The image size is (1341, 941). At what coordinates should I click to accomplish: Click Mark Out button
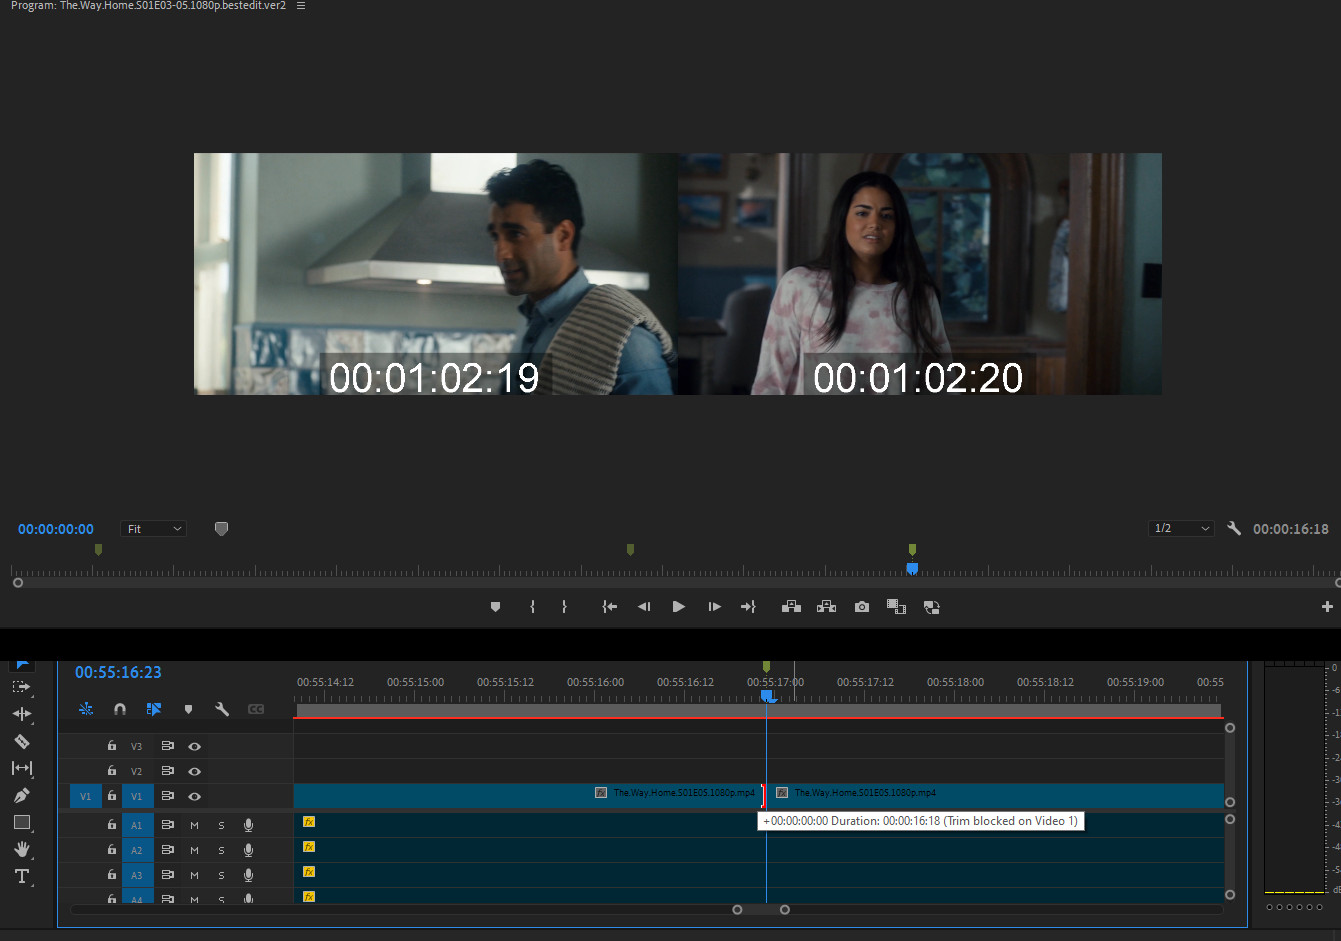pyautogui.click(x=564, y=607)
